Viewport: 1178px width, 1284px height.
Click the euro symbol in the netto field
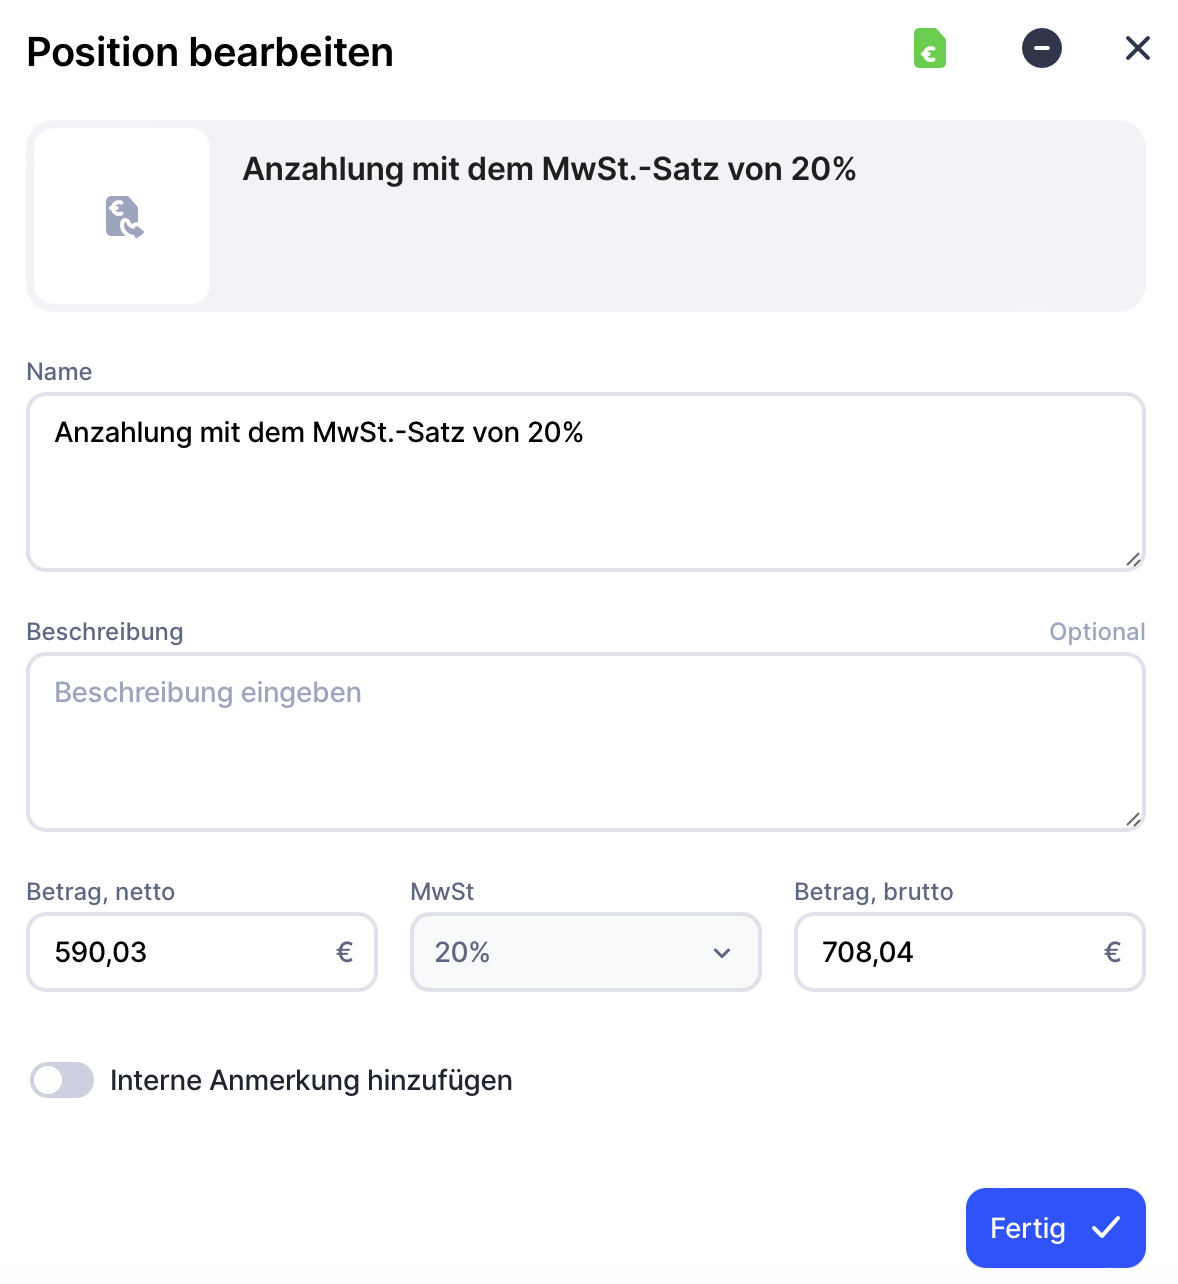pyautogui.click(x=344, y=952)
